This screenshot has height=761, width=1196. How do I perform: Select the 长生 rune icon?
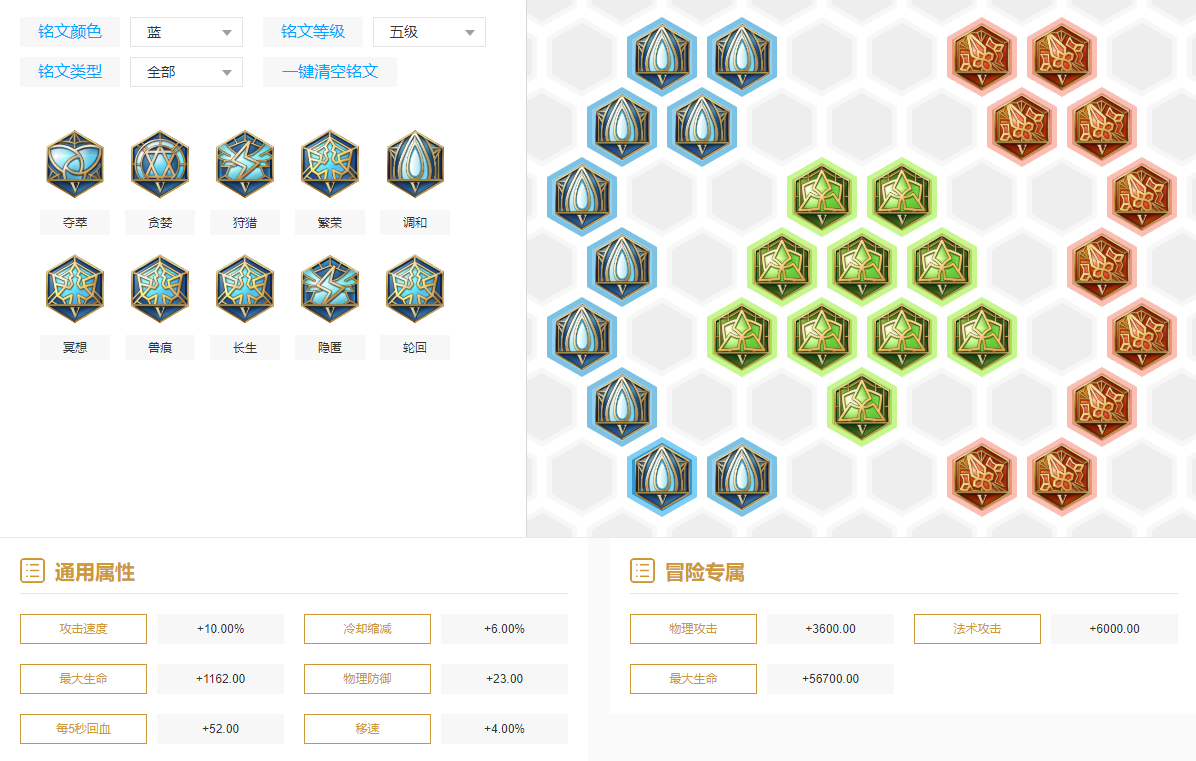[x=245, y=289]
